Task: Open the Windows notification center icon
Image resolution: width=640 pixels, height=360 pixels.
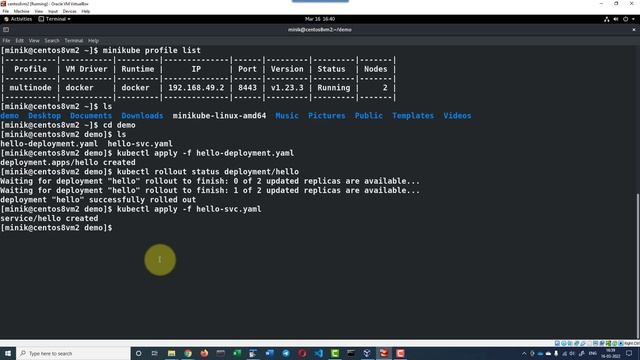Action: click(629, 353)
